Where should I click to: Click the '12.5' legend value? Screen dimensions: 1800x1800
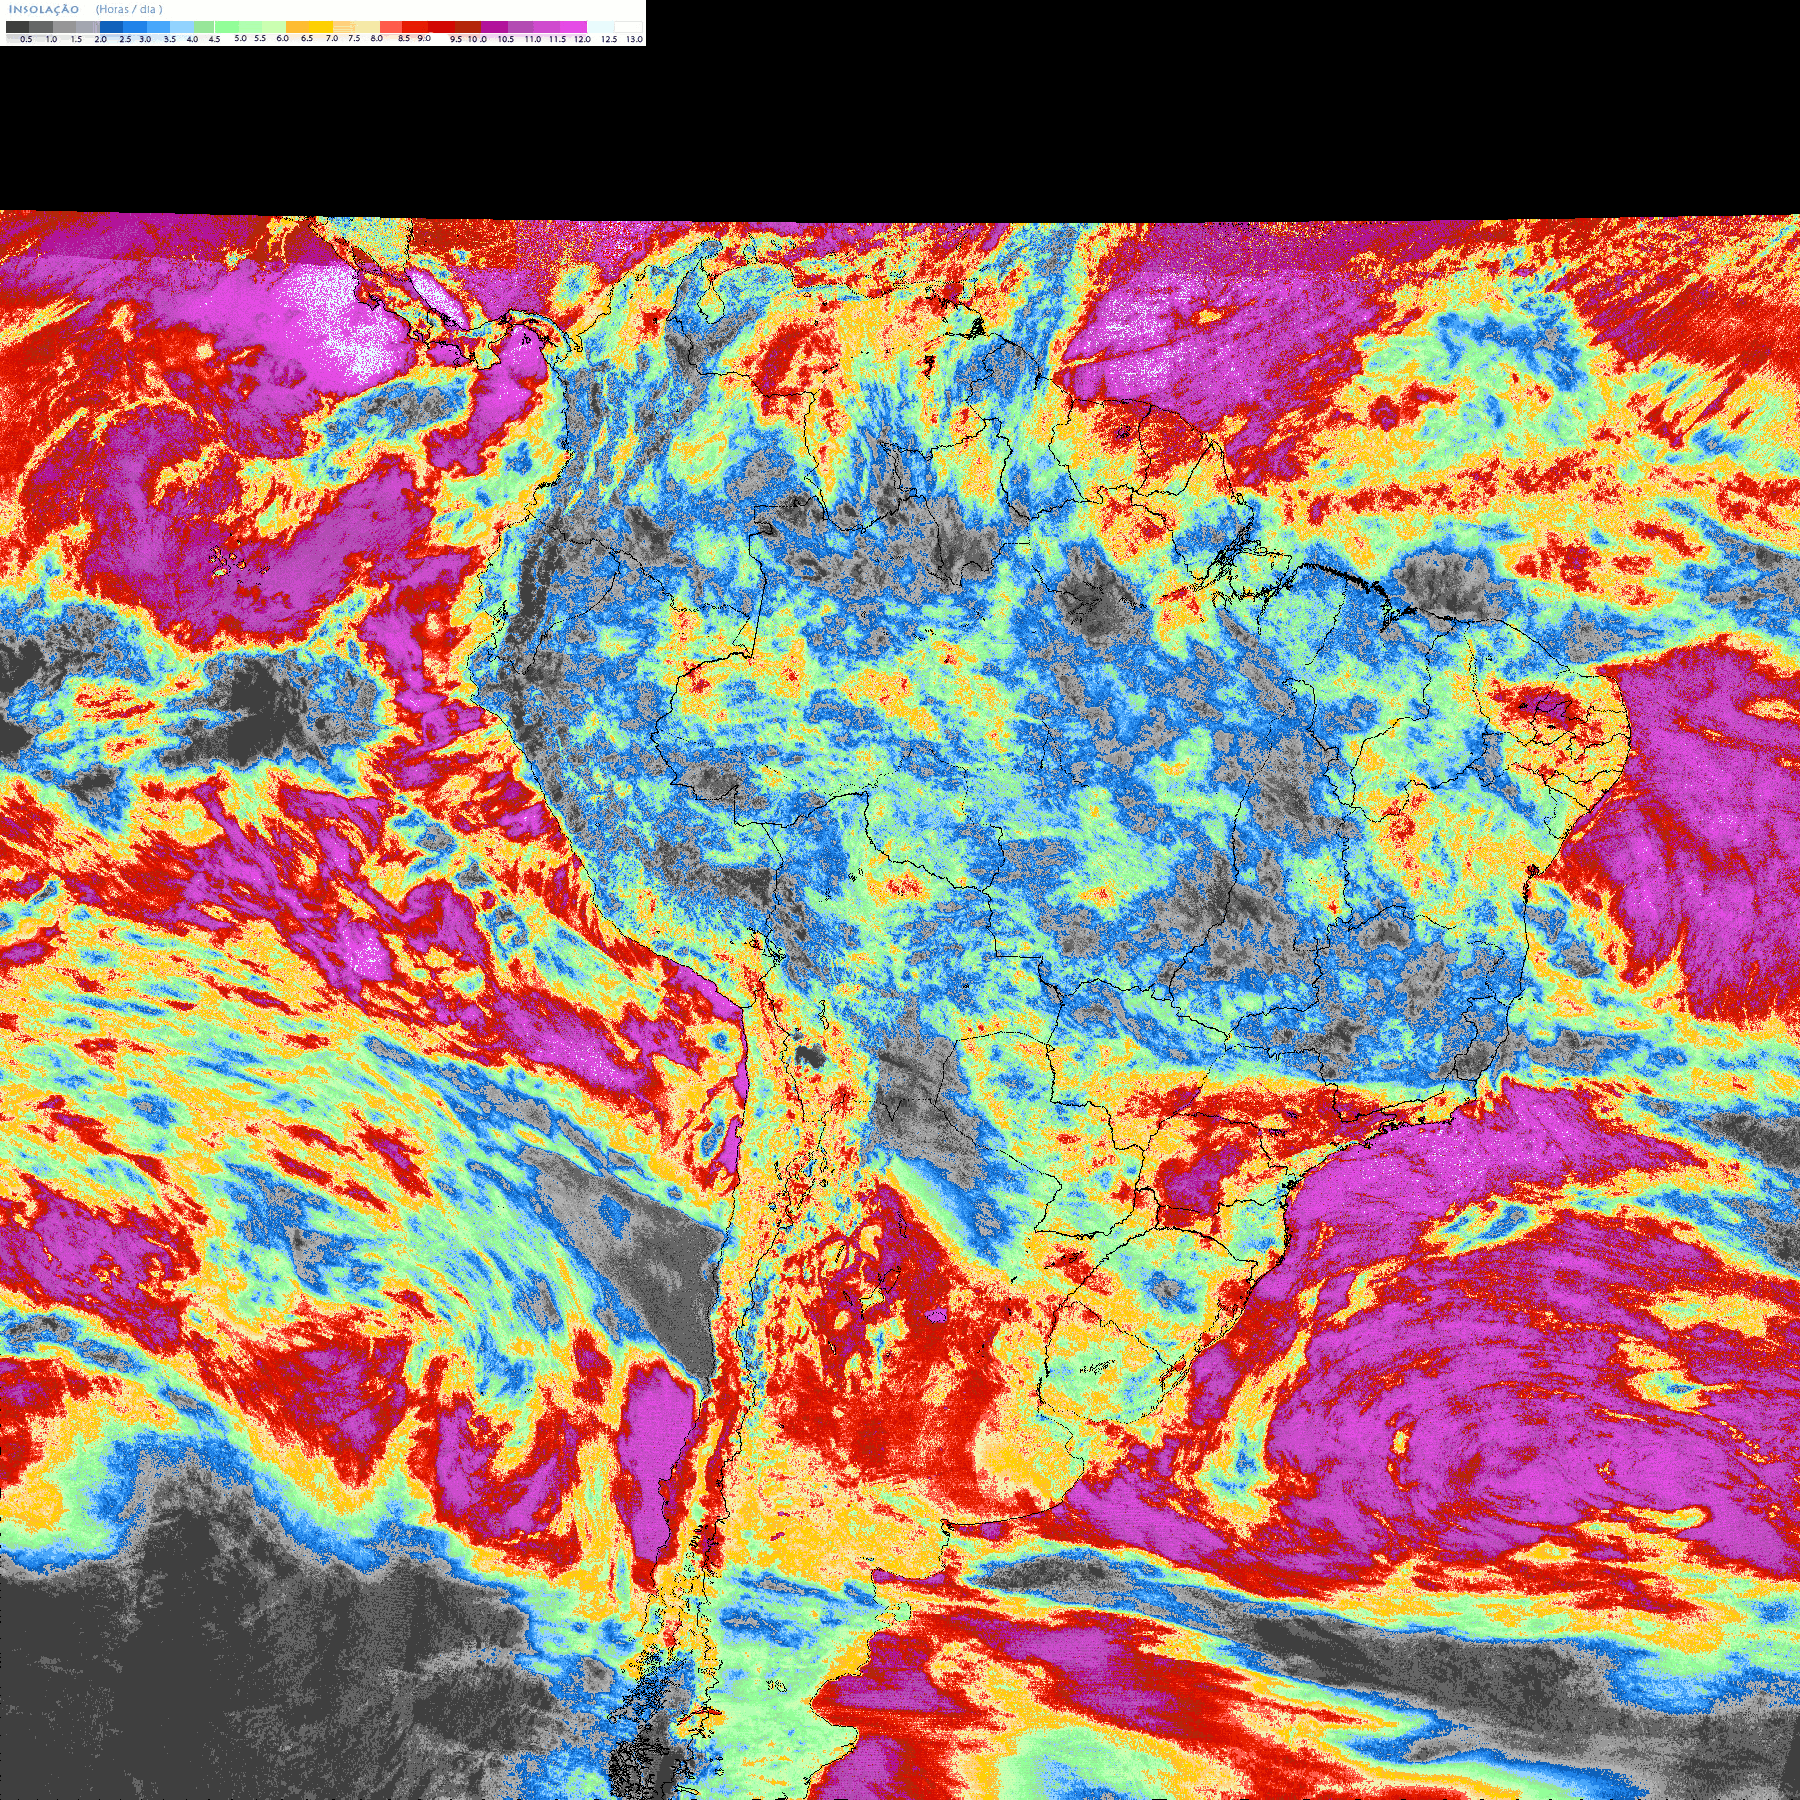tap(609, 39)
